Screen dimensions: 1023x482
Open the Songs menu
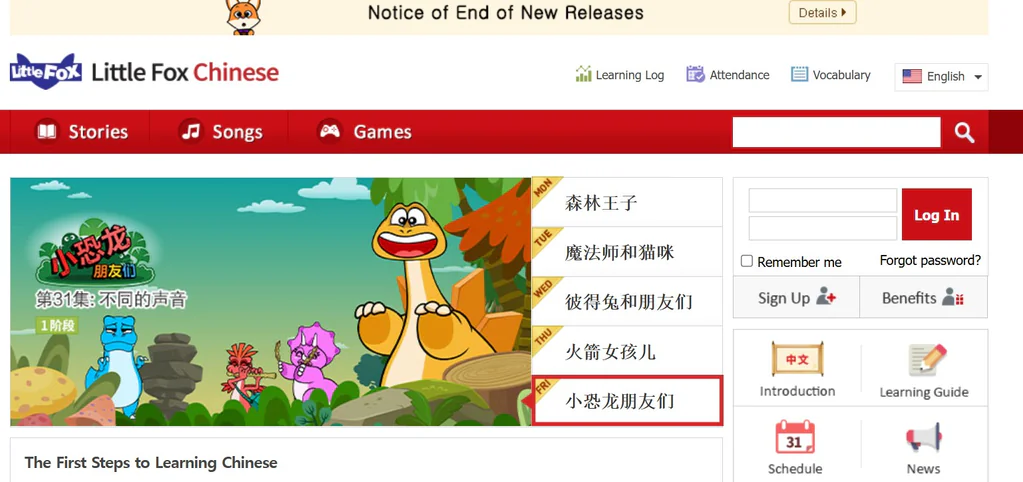point(221,132)
